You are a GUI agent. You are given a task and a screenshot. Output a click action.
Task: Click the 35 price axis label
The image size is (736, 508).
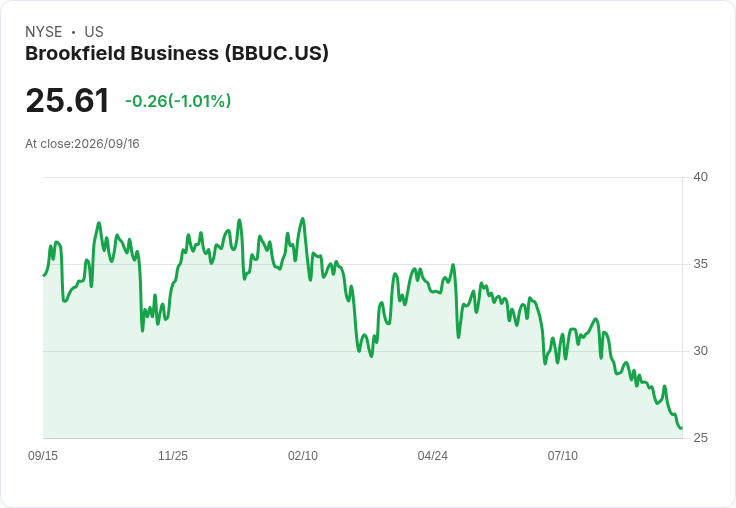(x=700, y=264)
